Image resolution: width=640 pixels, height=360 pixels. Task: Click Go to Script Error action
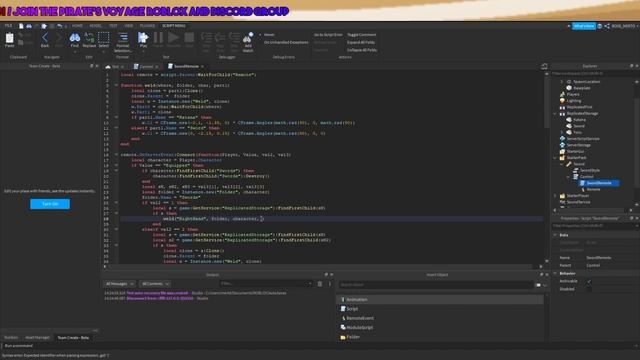(x=328, y=35)
